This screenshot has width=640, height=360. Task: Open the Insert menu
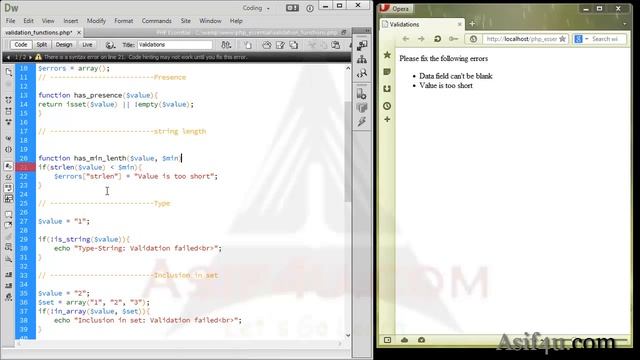pyautogui.click(x=70, y=21)
